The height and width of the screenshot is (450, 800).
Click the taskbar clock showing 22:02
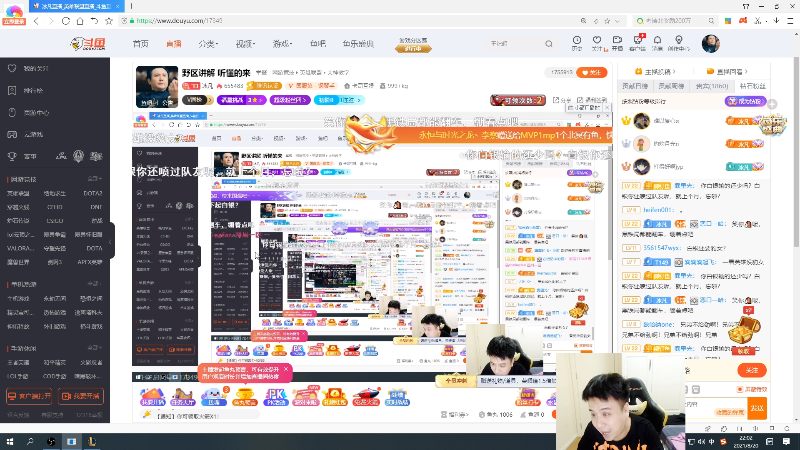tap(745, 441)
